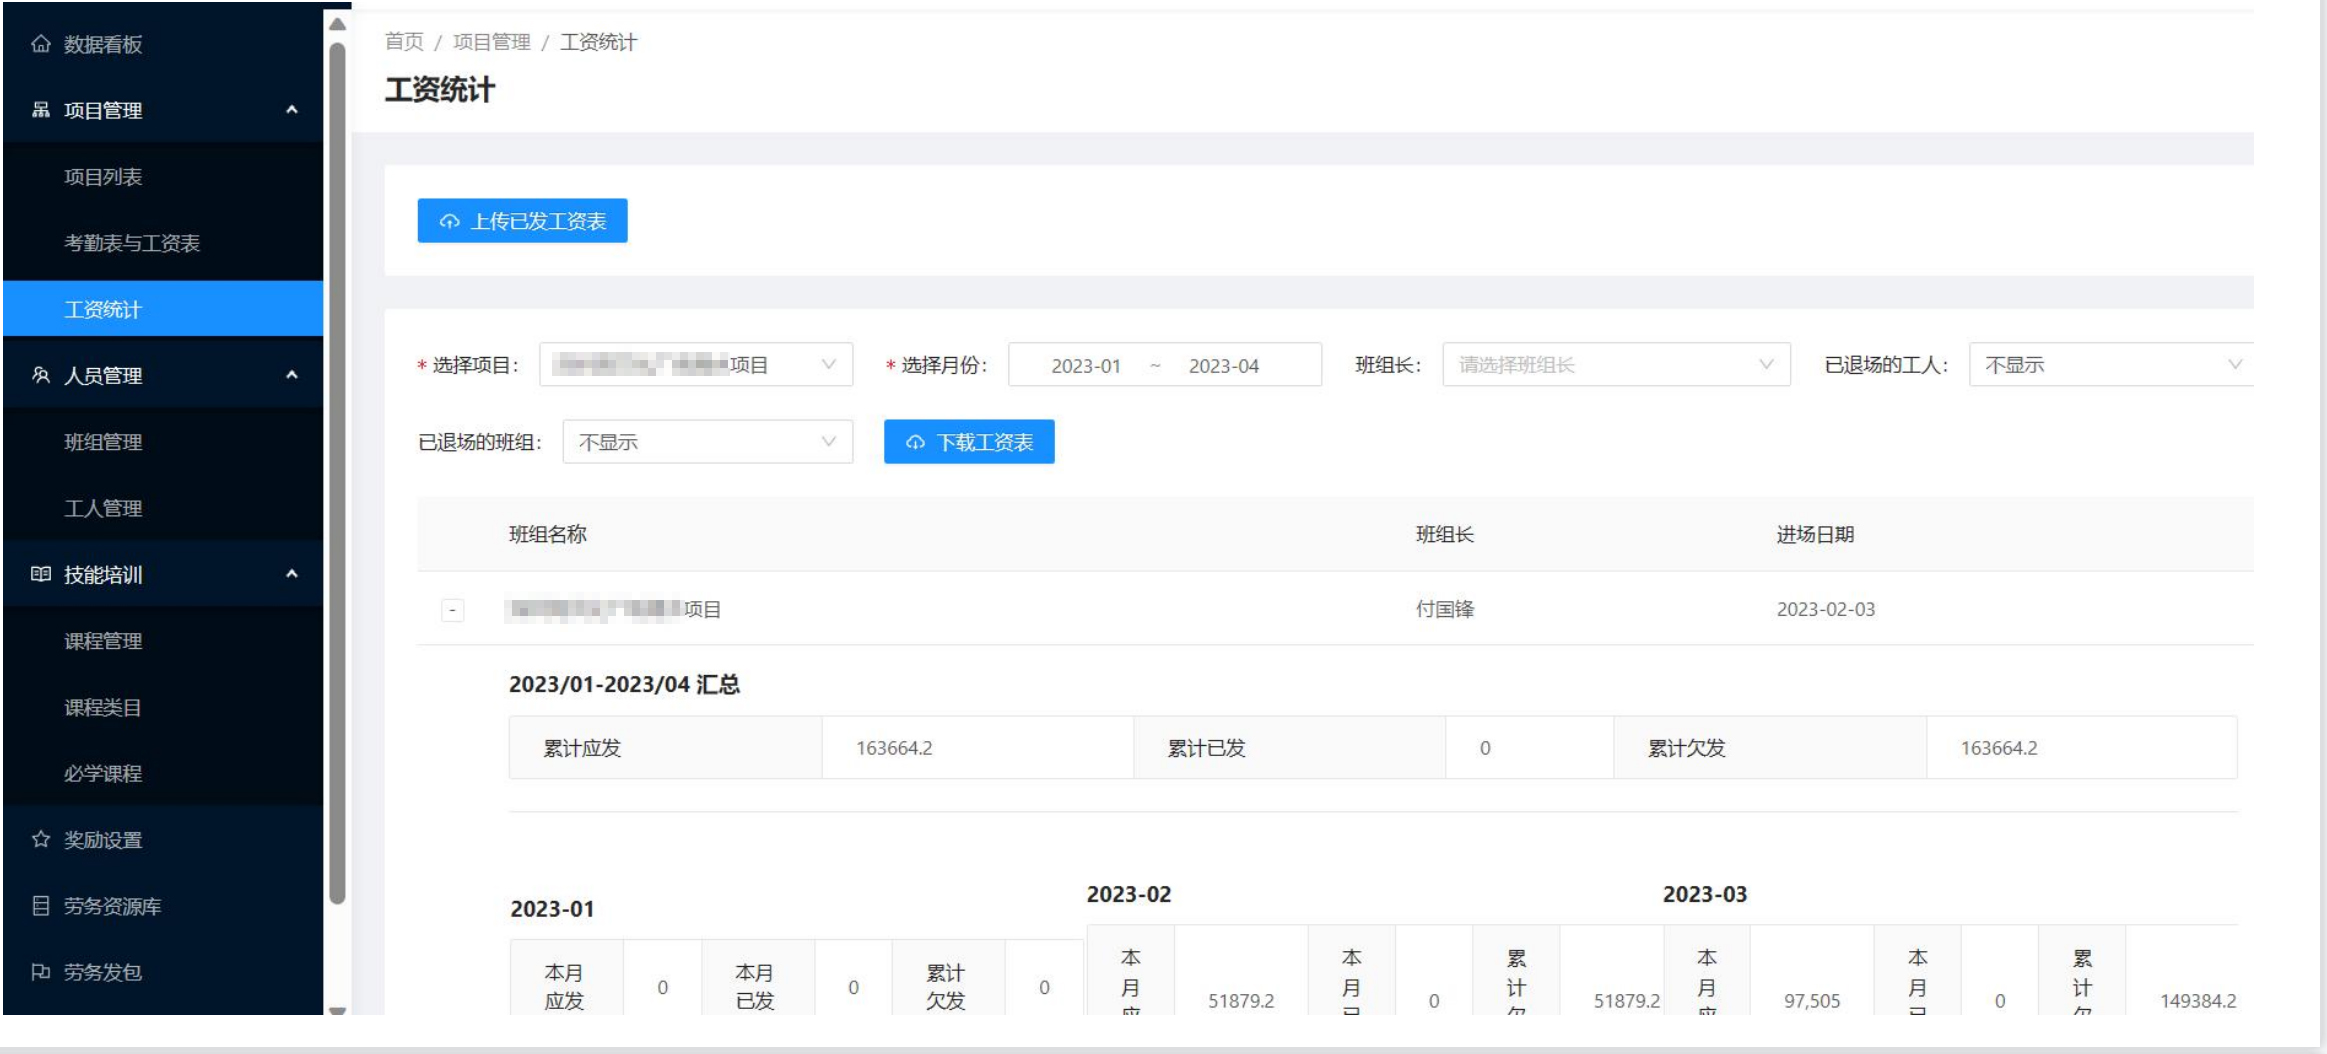This screenshot has height=1054, width=2327.
Task: Open the 数据看板 dashboard icon
Action: tap(39, 45)
